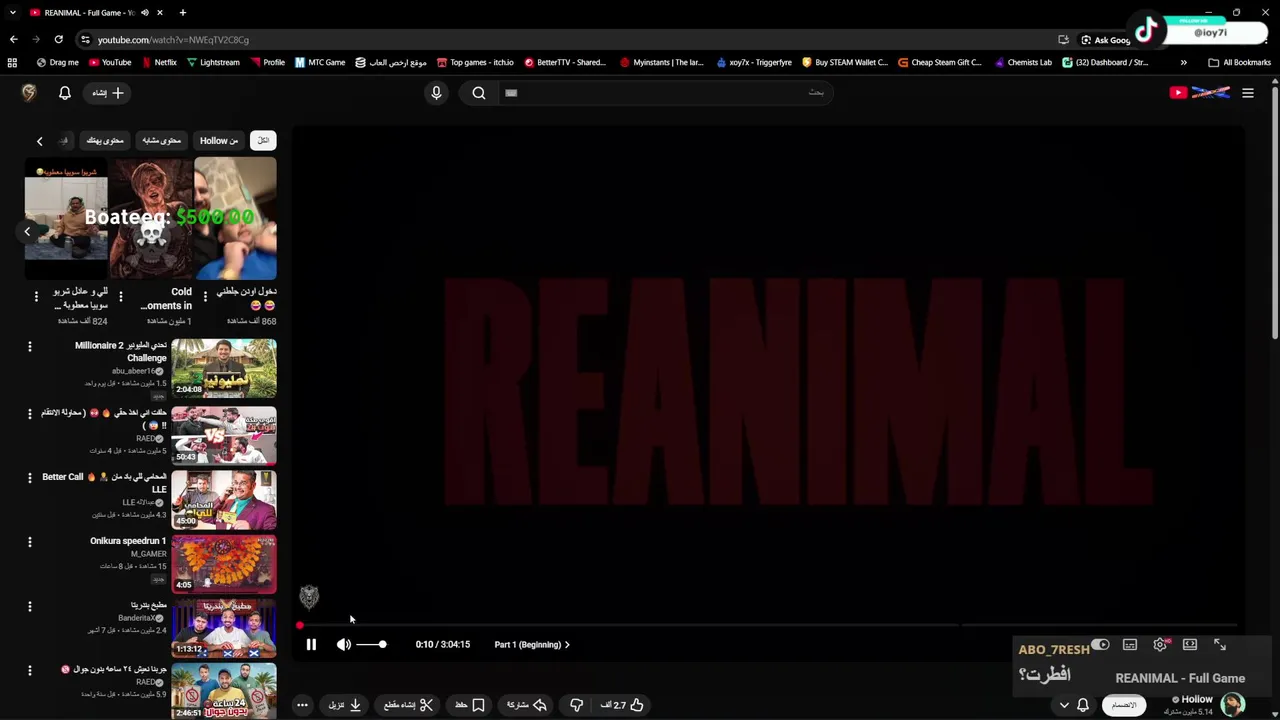
Task: Dislike the video with thumbs down
Action: tap(576, 705)
